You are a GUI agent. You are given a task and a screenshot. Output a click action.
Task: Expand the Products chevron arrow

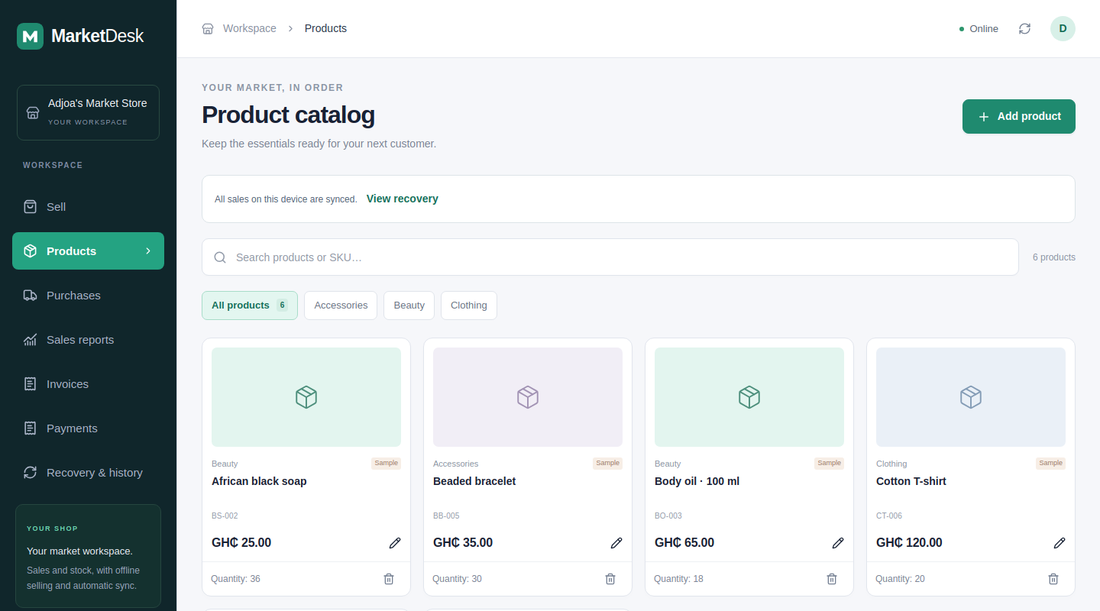(x=148, y=251)
